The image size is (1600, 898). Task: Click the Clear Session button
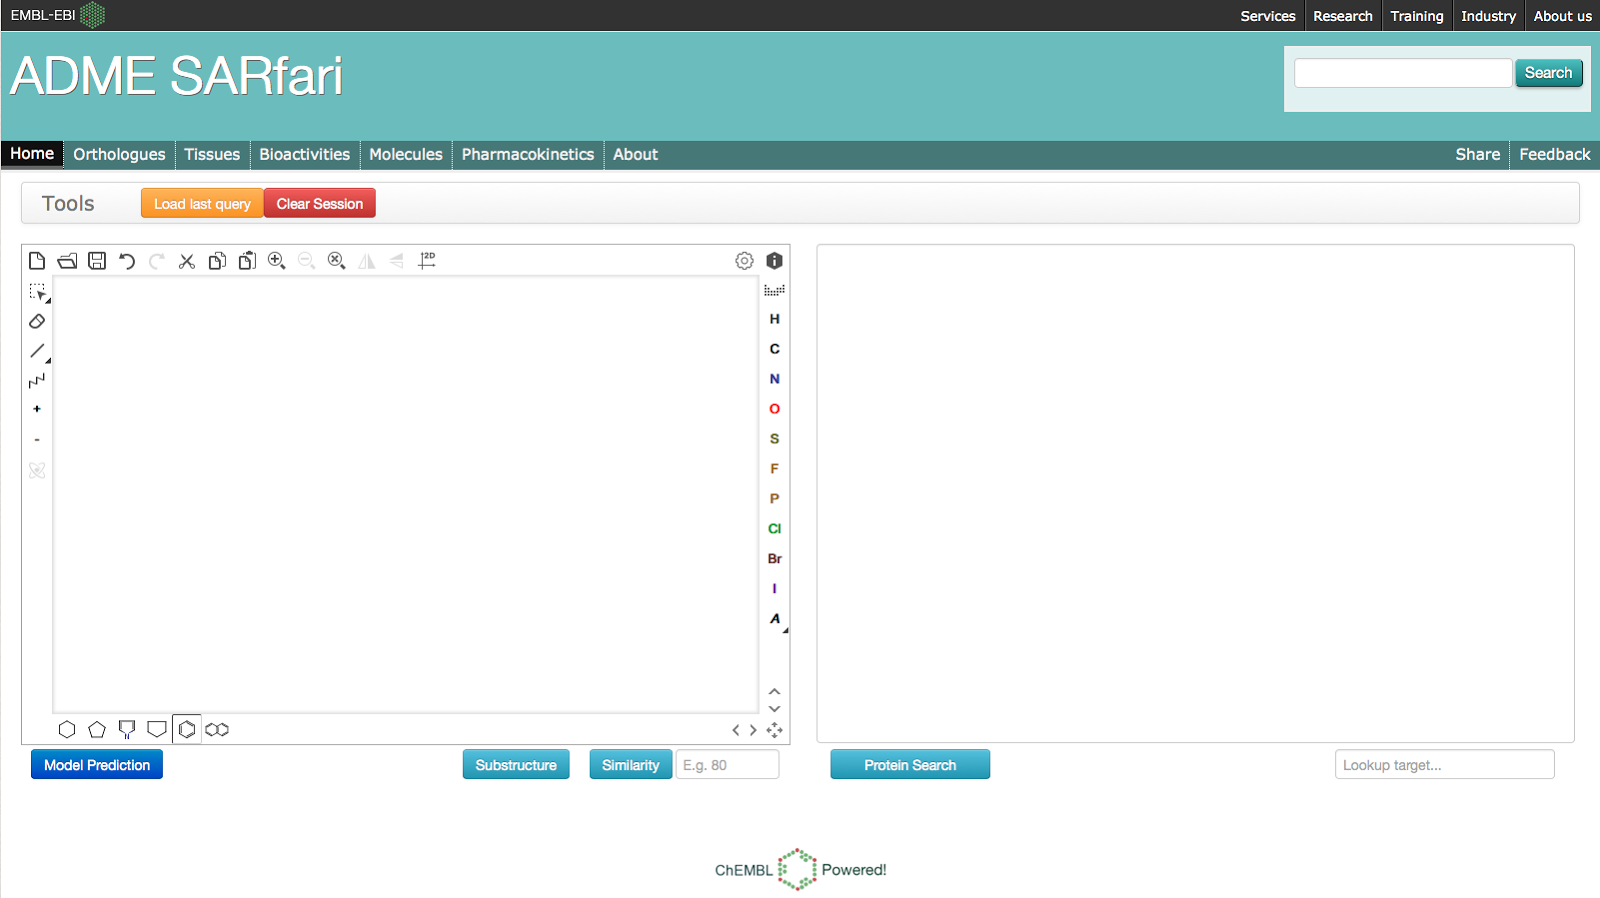pos(320,203)
